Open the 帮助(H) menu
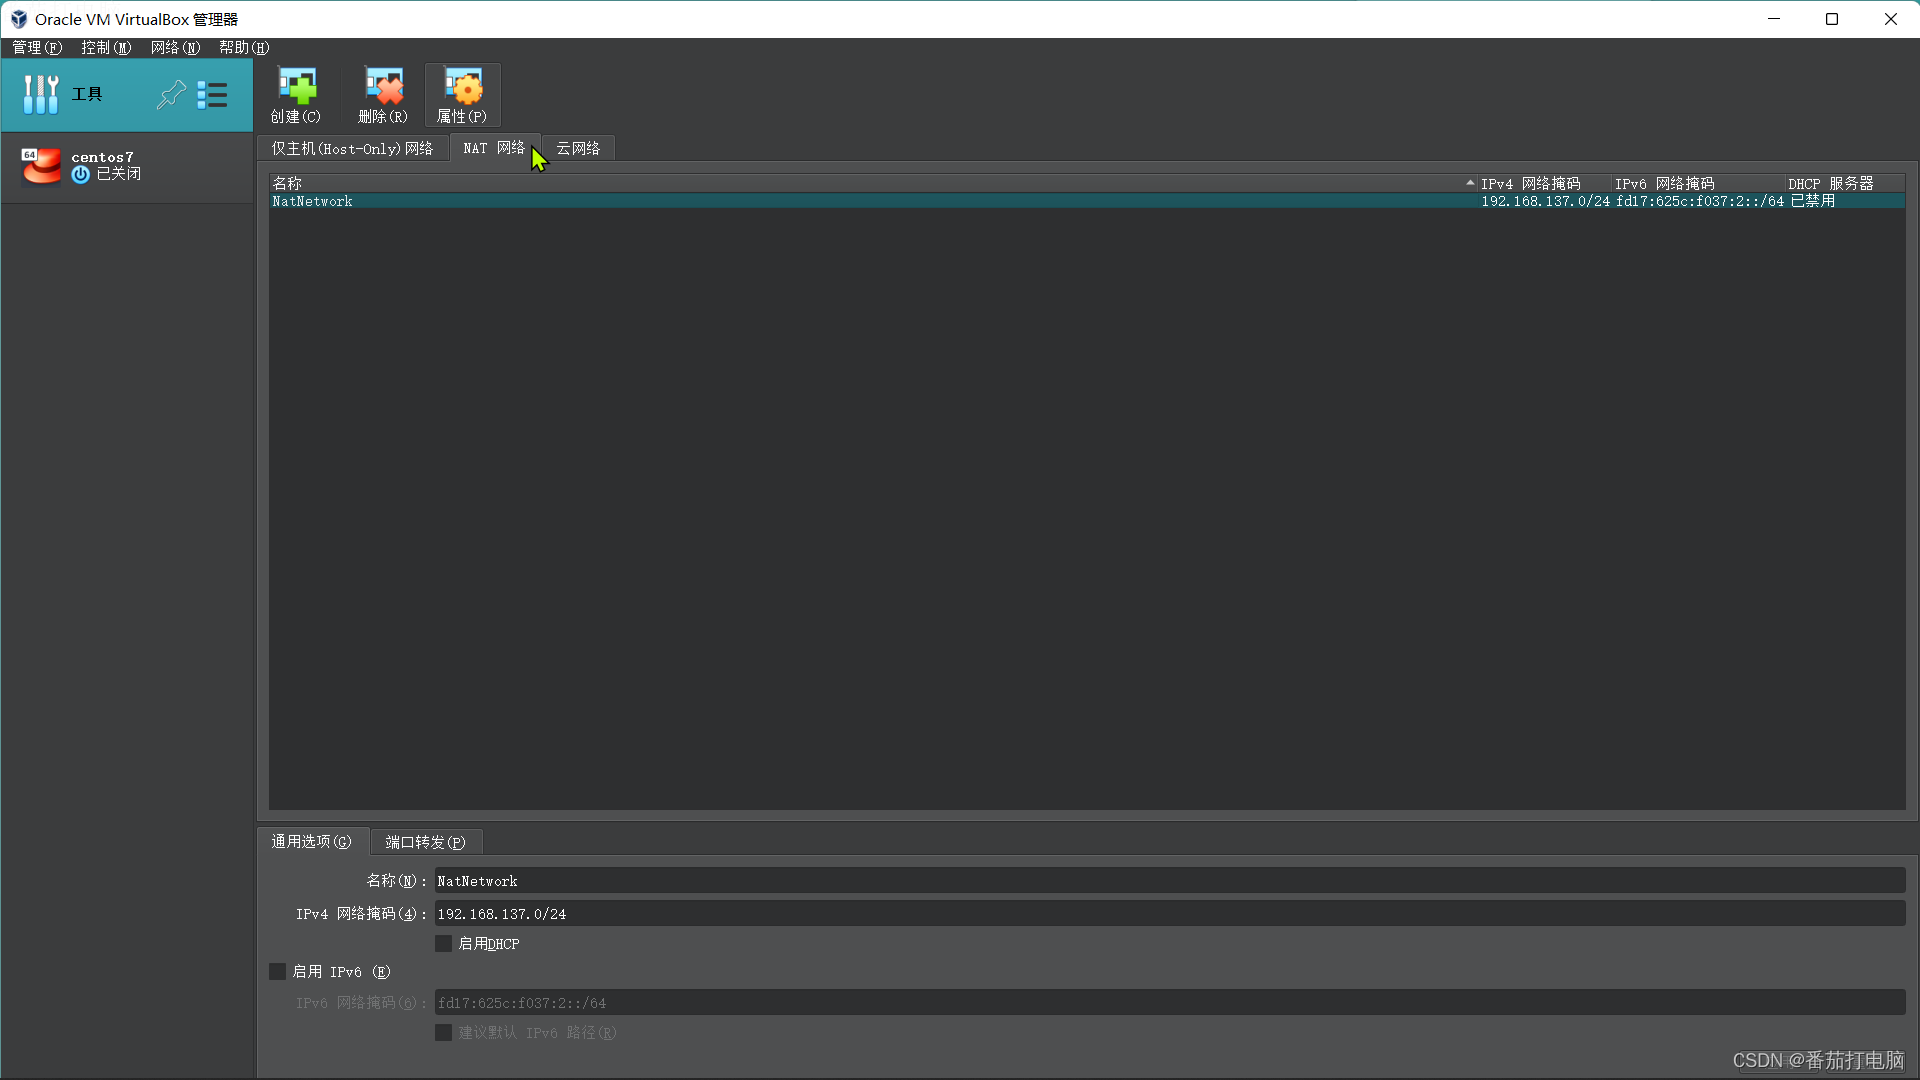The height and width of the screenshot is (1080, 1920). click(x=244, y=48)
